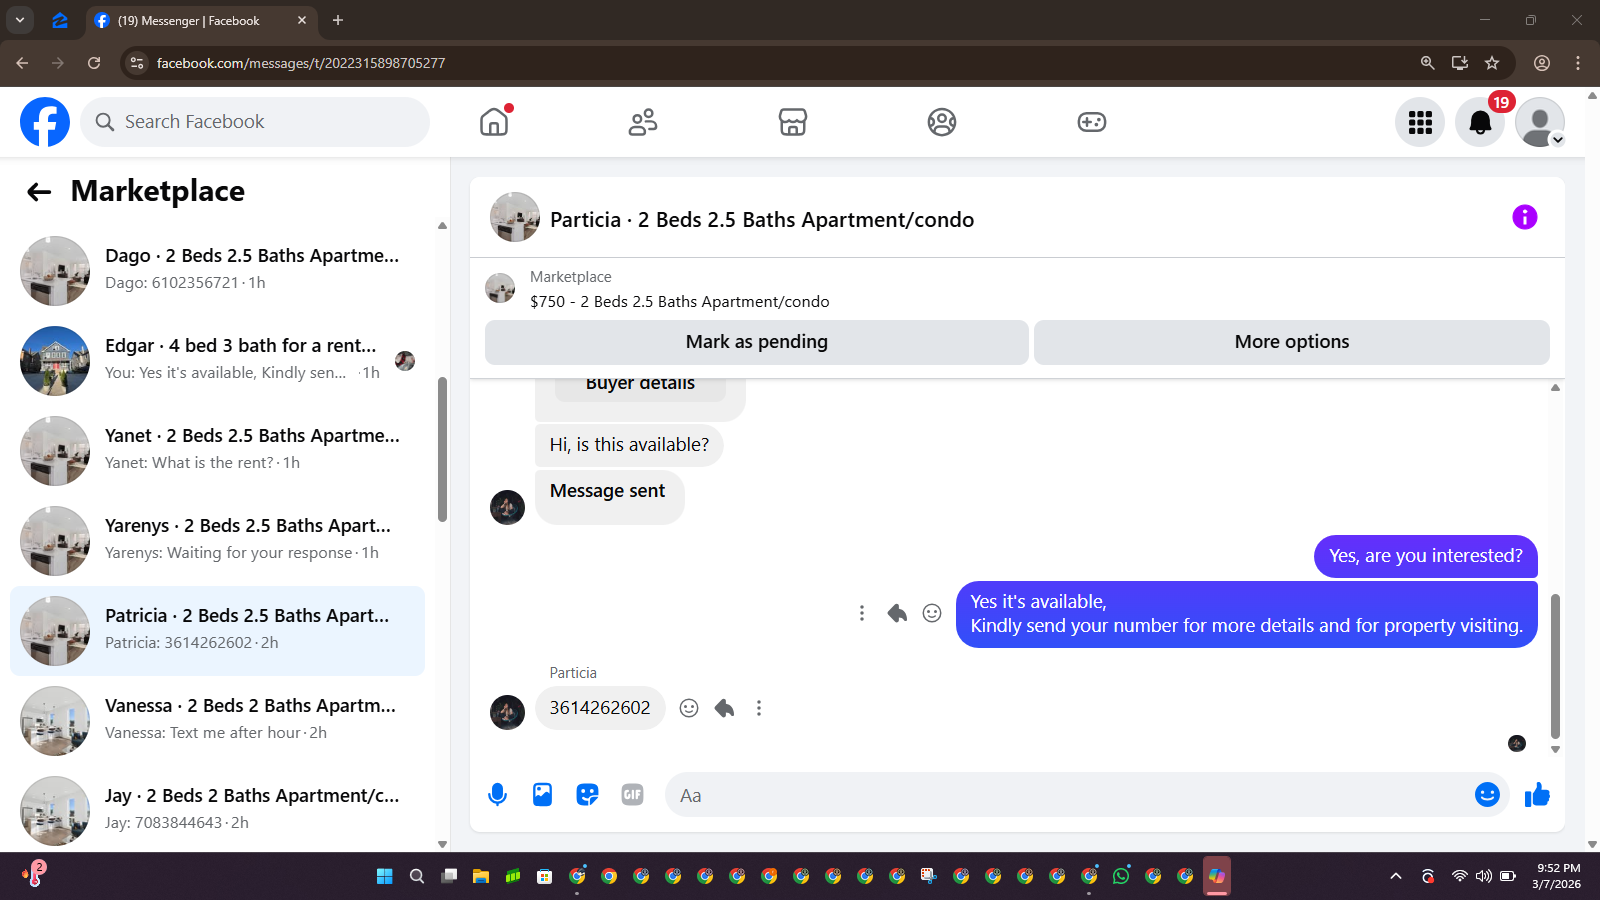Click the address bar URL
The image size is (1600, 900).
[x=301, y=63]
